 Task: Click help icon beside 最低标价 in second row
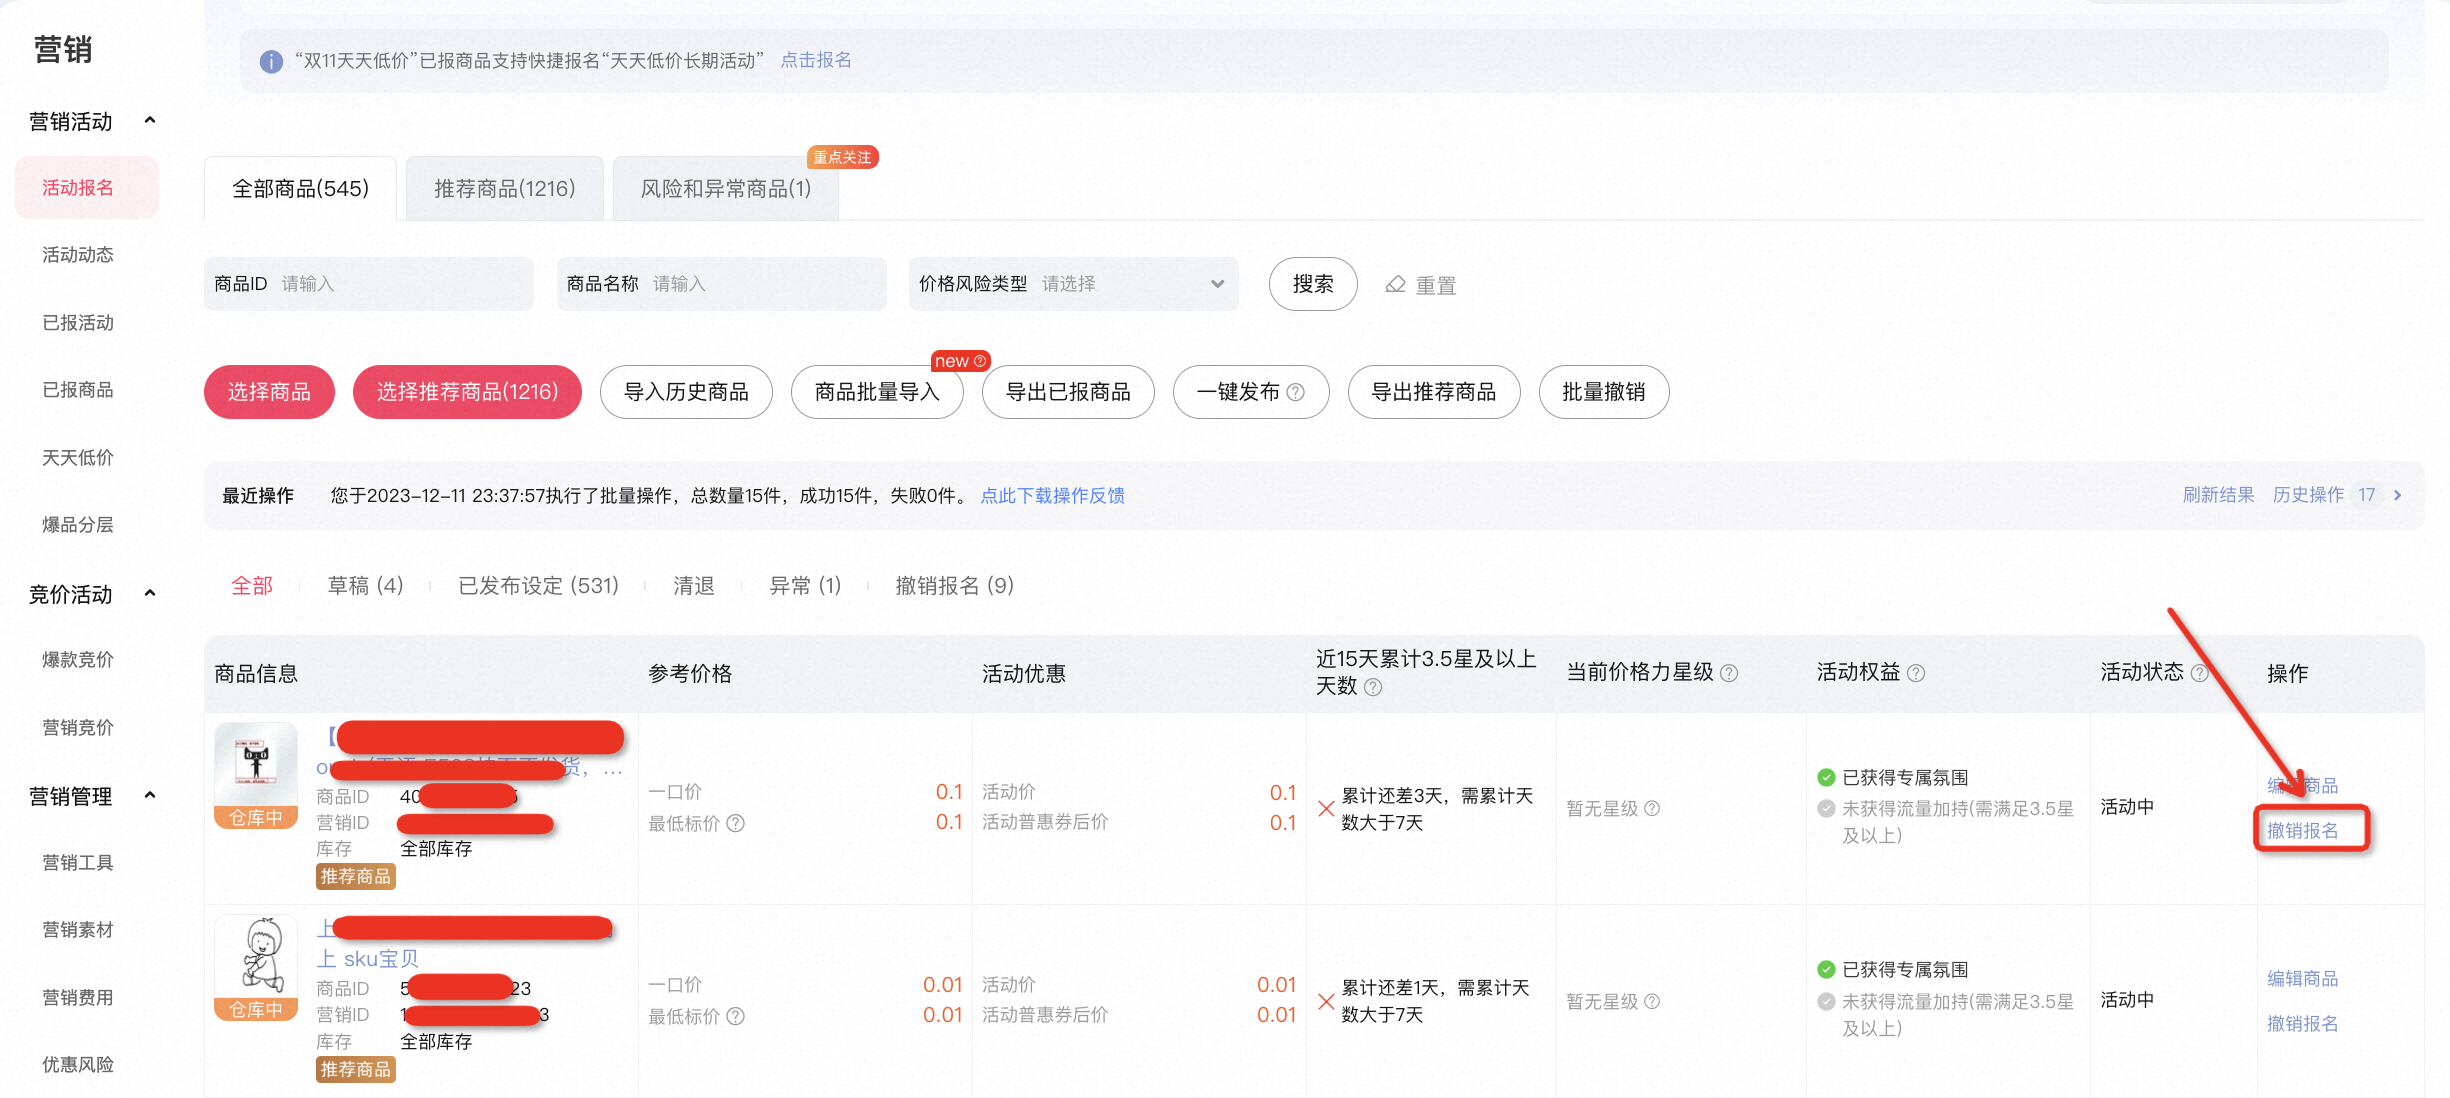pos(735,1016)
